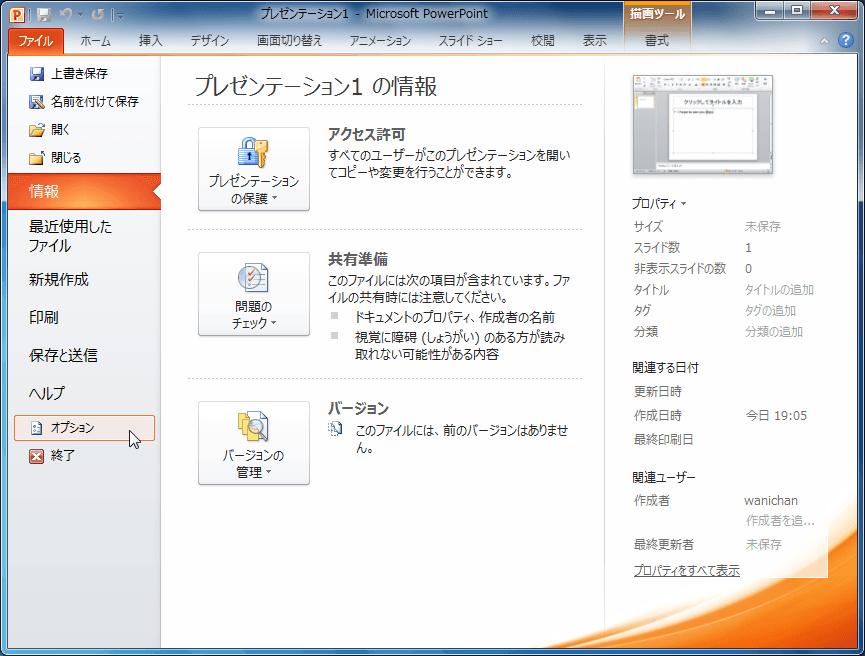The height and width of the screenshot is (656, 865).
Task: Click the 作成者を追... field
Action: (780, 520)
